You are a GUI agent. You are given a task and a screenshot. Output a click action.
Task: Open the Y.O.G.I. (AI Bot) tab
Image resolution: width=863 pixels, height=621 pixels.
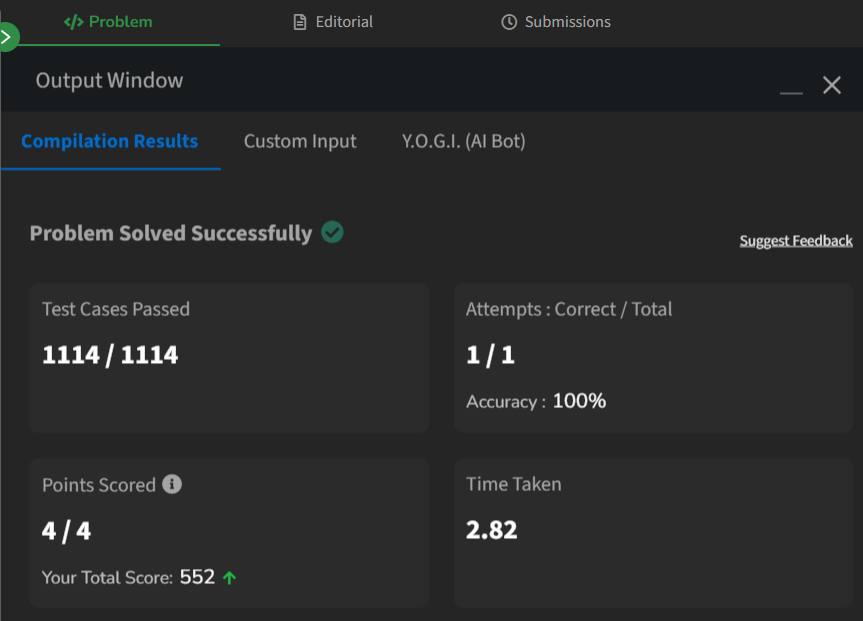(x=463, y=141)
